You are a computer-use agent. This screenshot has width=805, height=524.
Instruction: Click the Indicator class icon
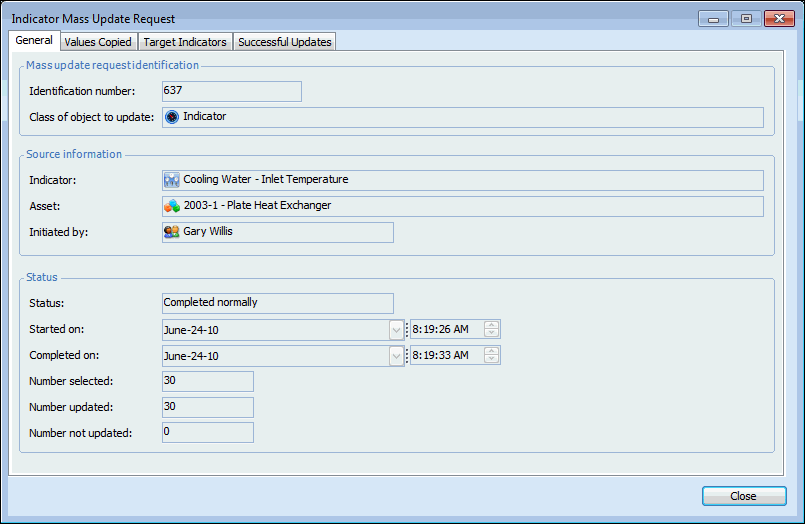coord(171,117)
